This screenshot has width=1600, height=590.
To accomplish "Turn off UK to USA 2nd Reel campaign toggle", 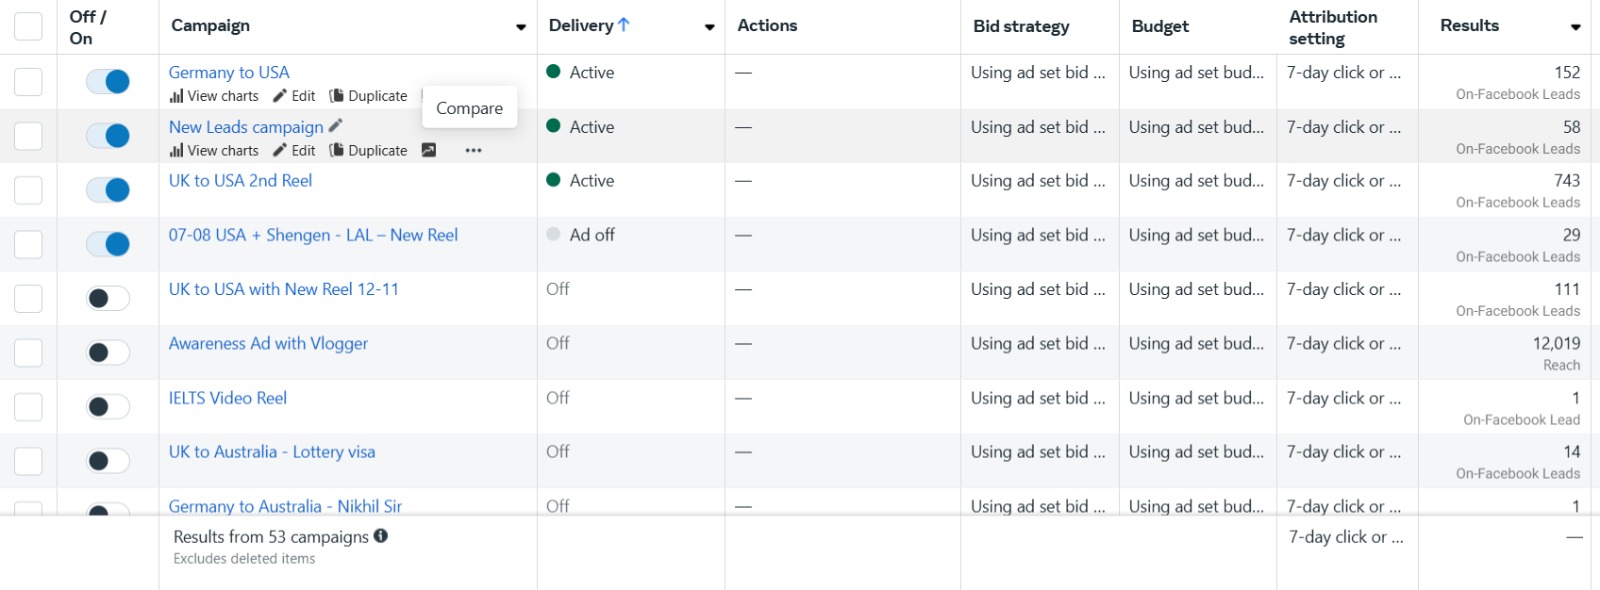I will tap(108, 190).
